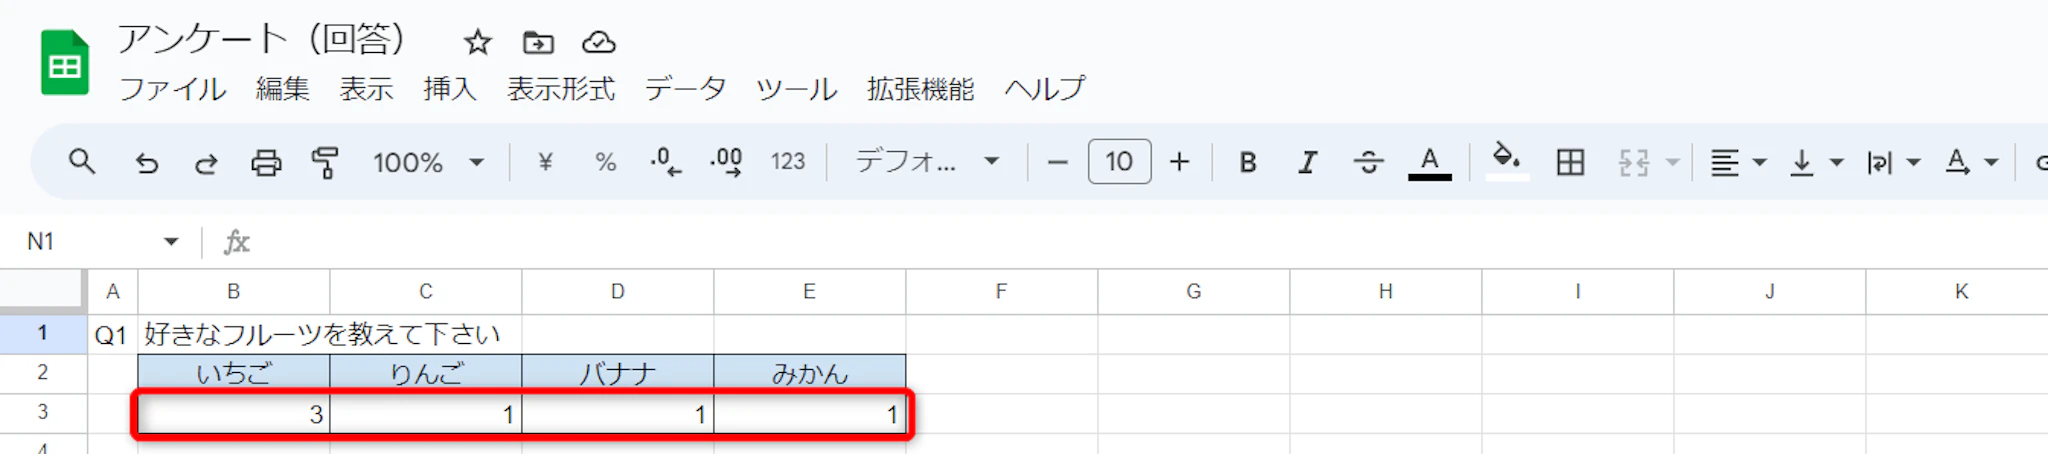Click the search magnifier icon in toolbar
Viewport: 2048px width, 454px height.
click(82, 162)
